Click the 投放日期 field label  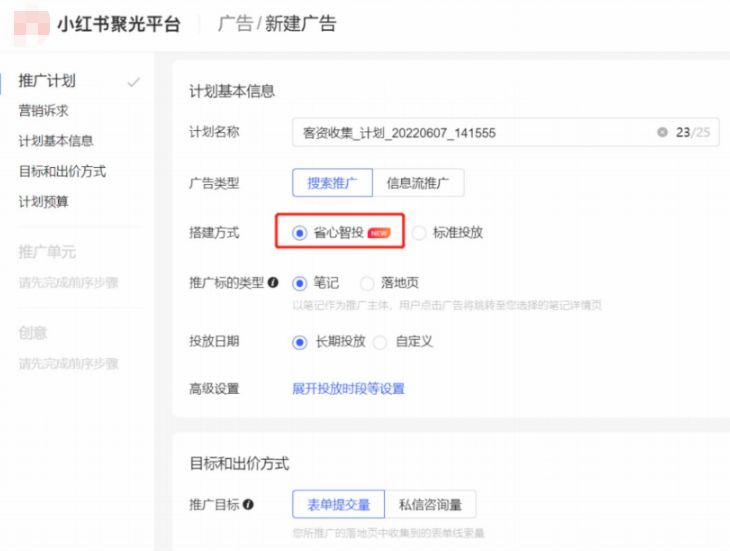tap(214, 342)
